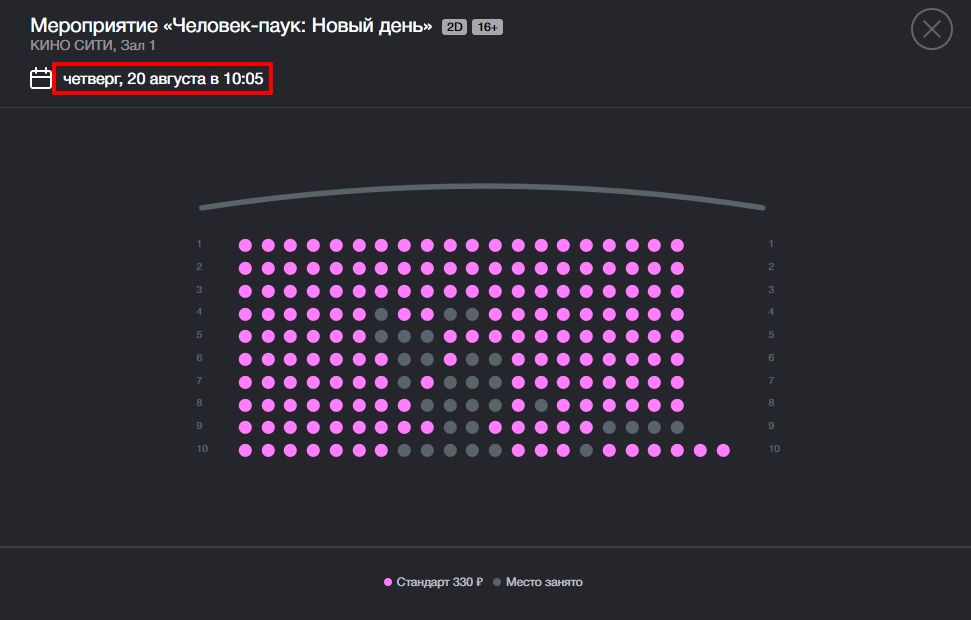Click the pink Стандарт 330 ₽ legend dot
This screenshot has width=971, height=620.
388,582
